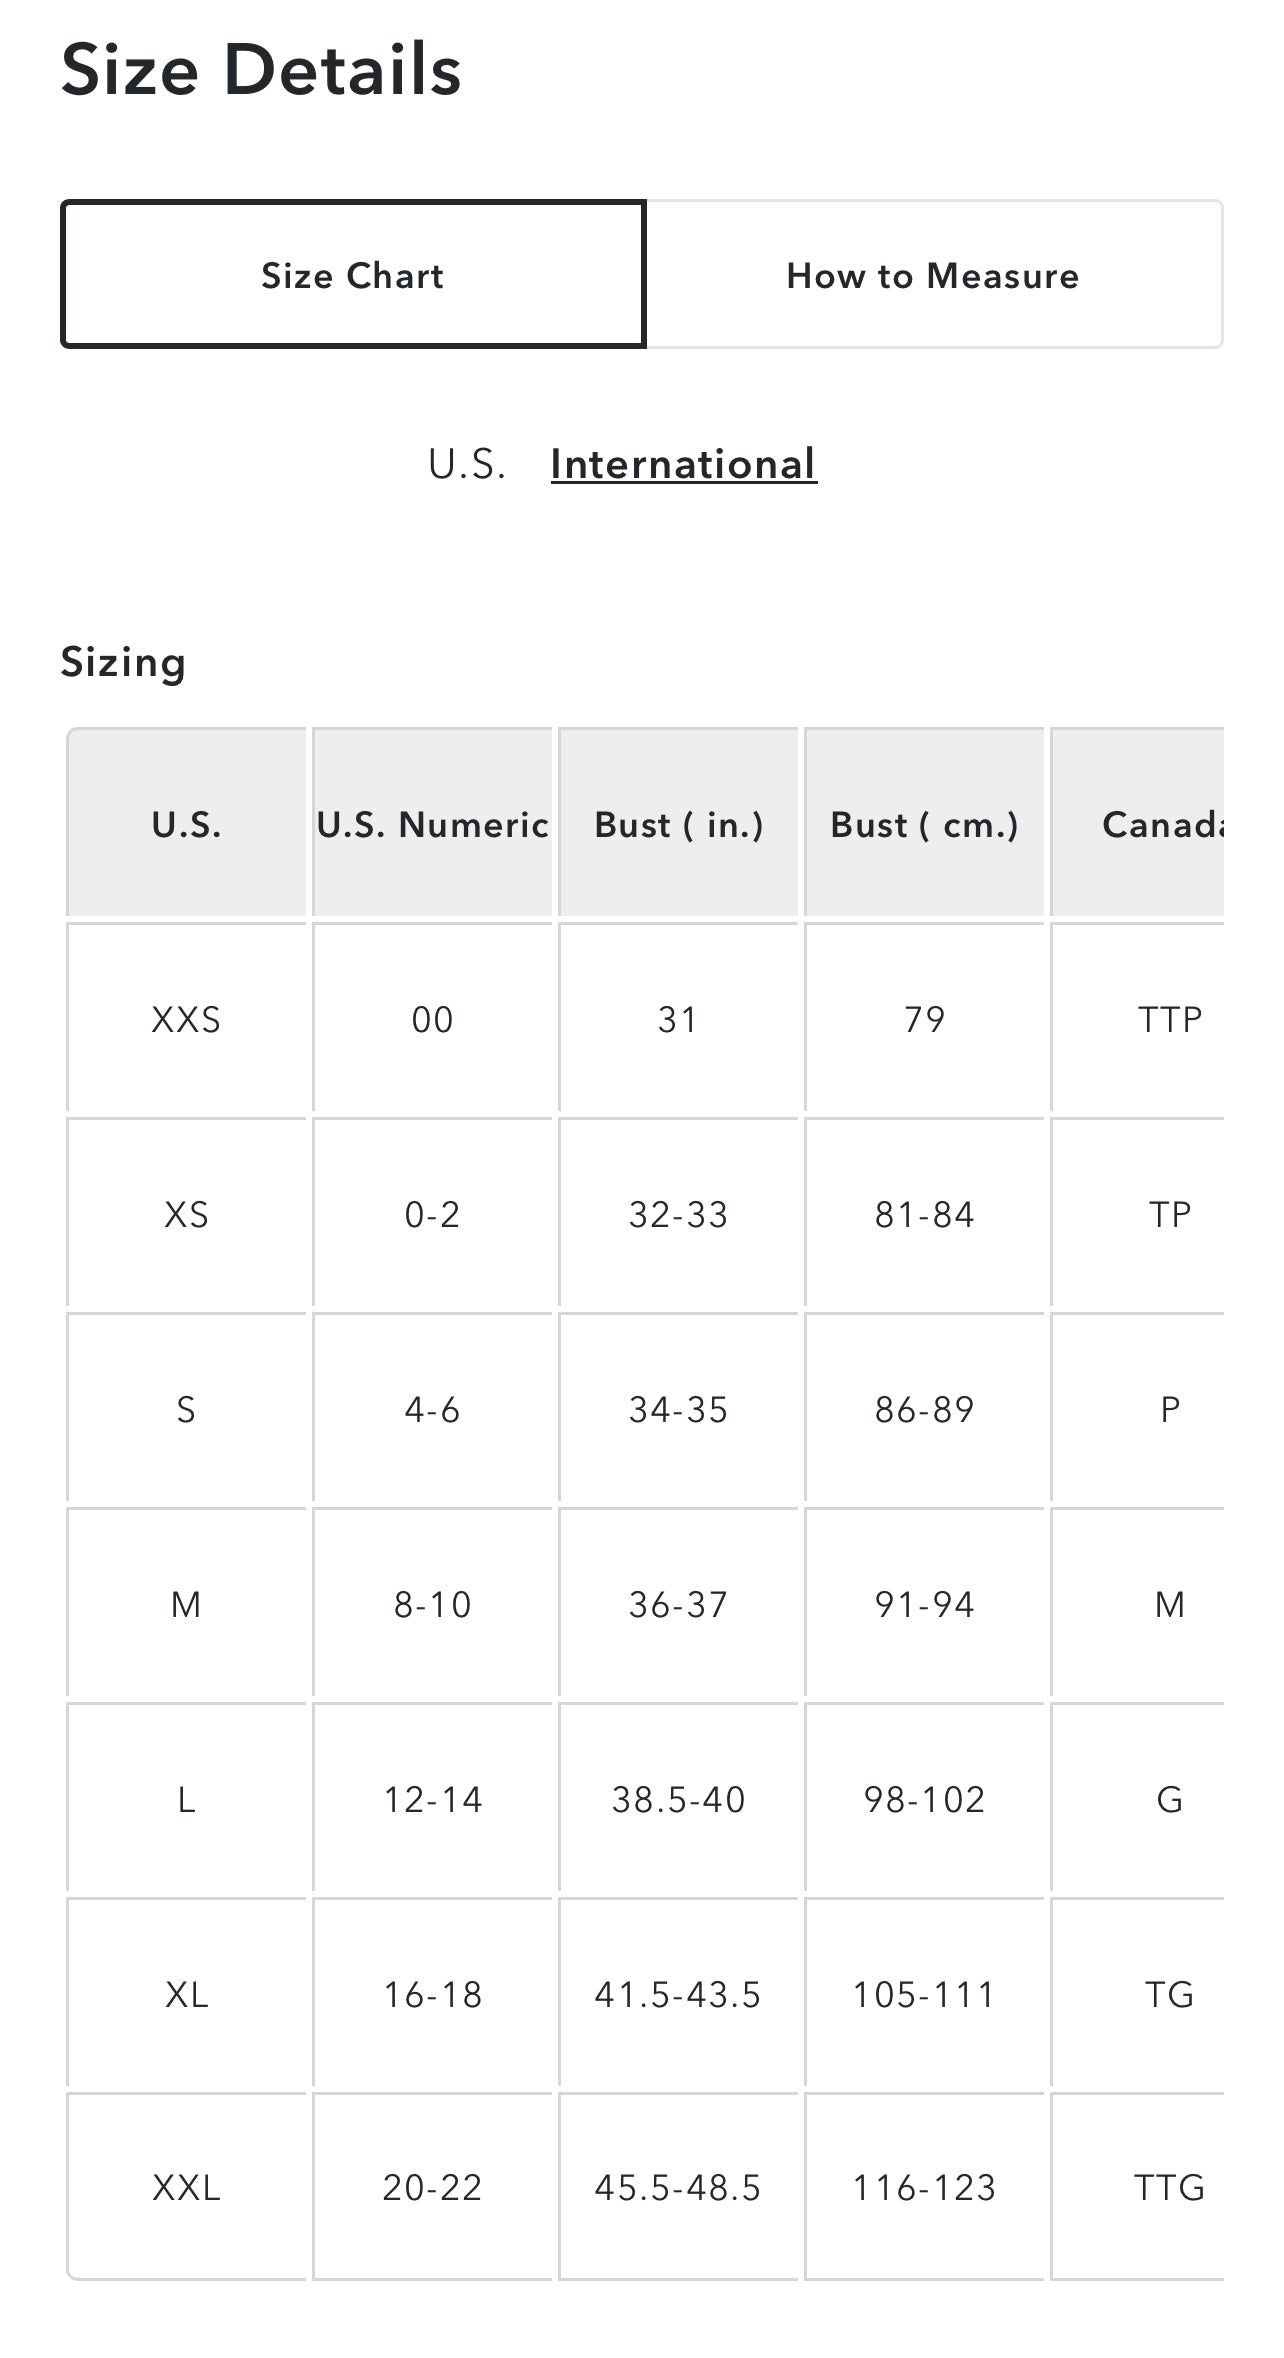Open the How to Measure tab
The height and width of the screenshot is (2358, 1284).
coord(933,275)
